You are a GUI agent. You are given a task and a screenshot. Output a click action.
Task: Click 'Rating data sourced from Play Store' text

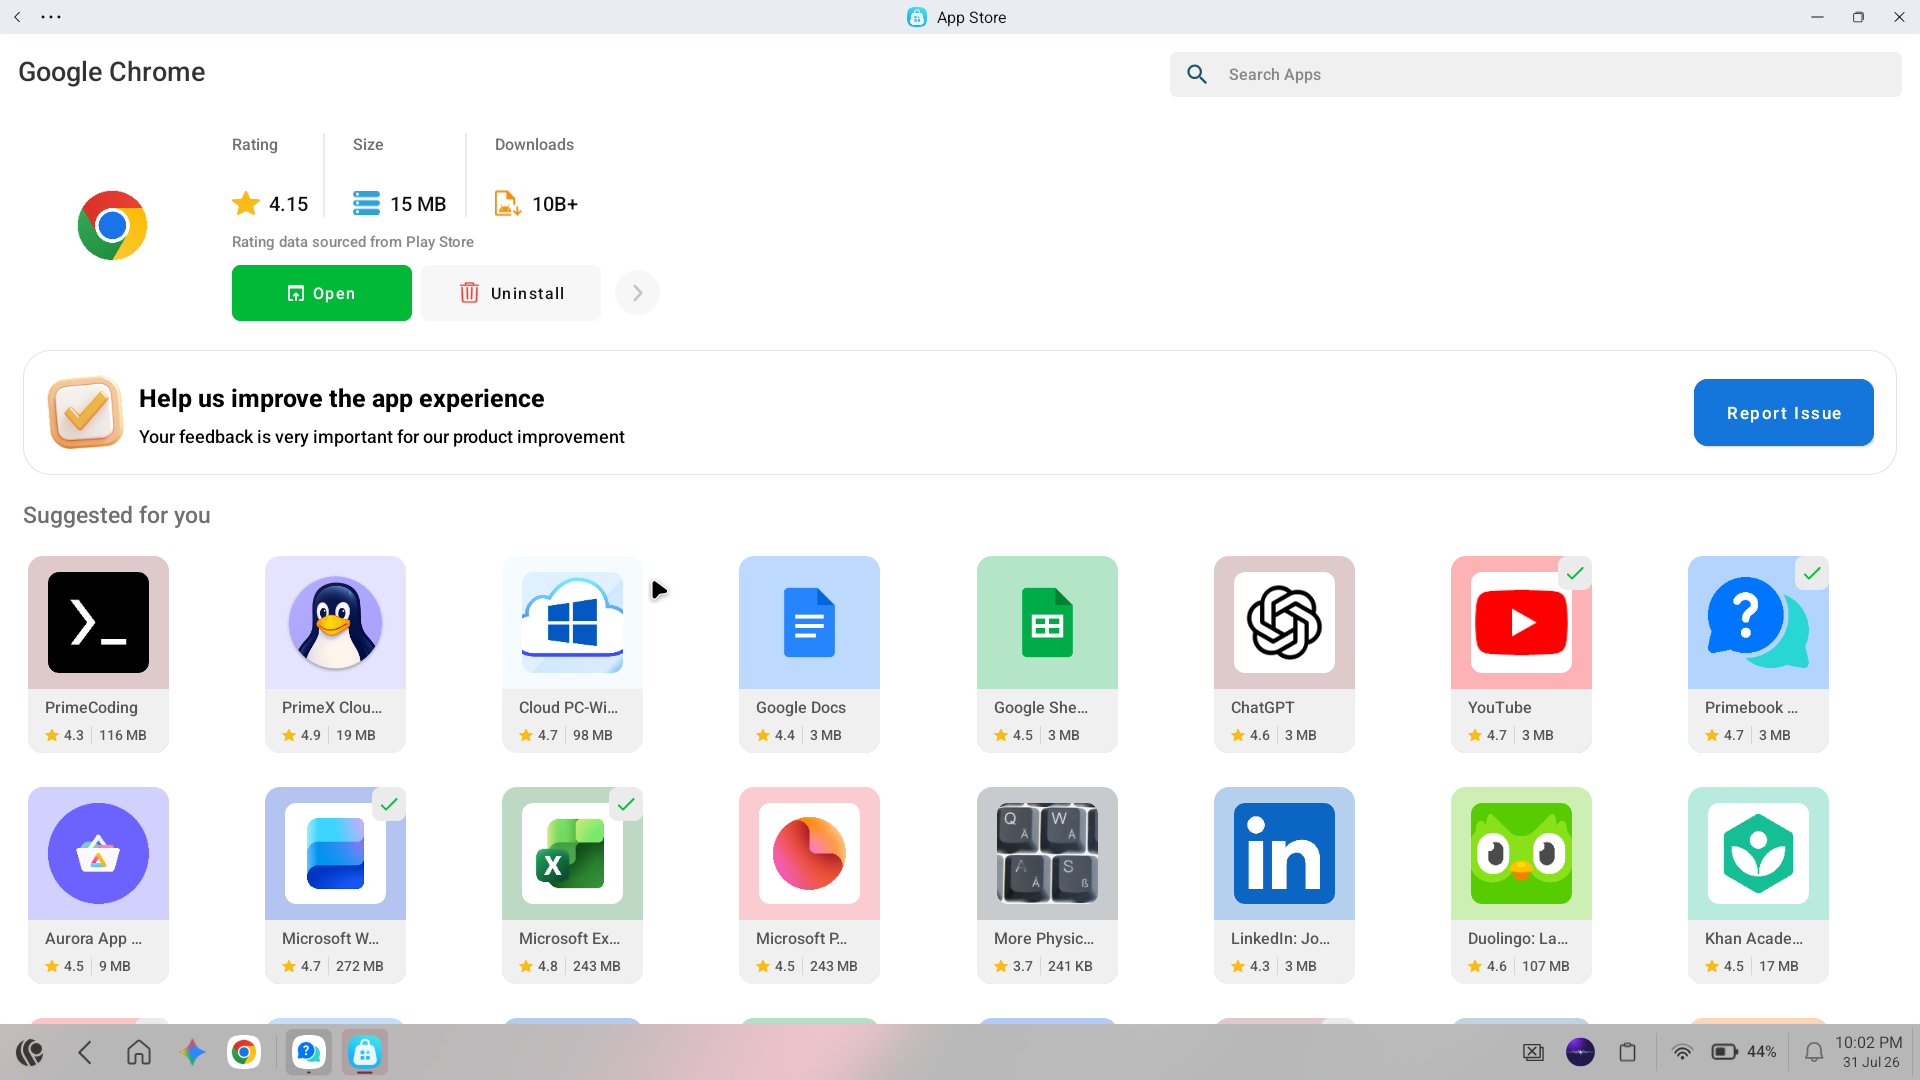point(353,242)
